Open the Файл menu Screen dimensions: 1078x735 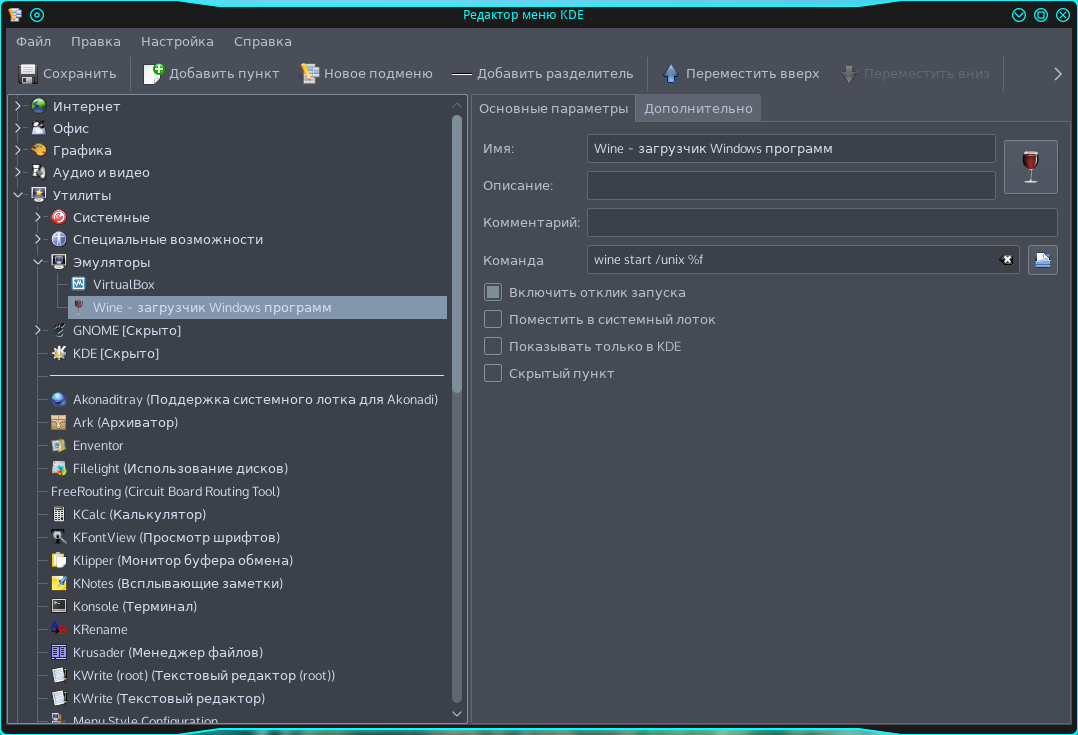pos(34,41)
